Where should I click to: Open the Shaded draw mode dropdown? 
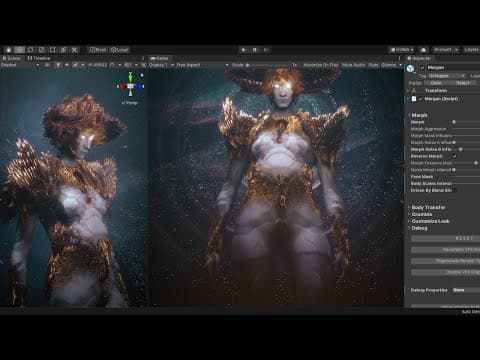click(20, 65)
